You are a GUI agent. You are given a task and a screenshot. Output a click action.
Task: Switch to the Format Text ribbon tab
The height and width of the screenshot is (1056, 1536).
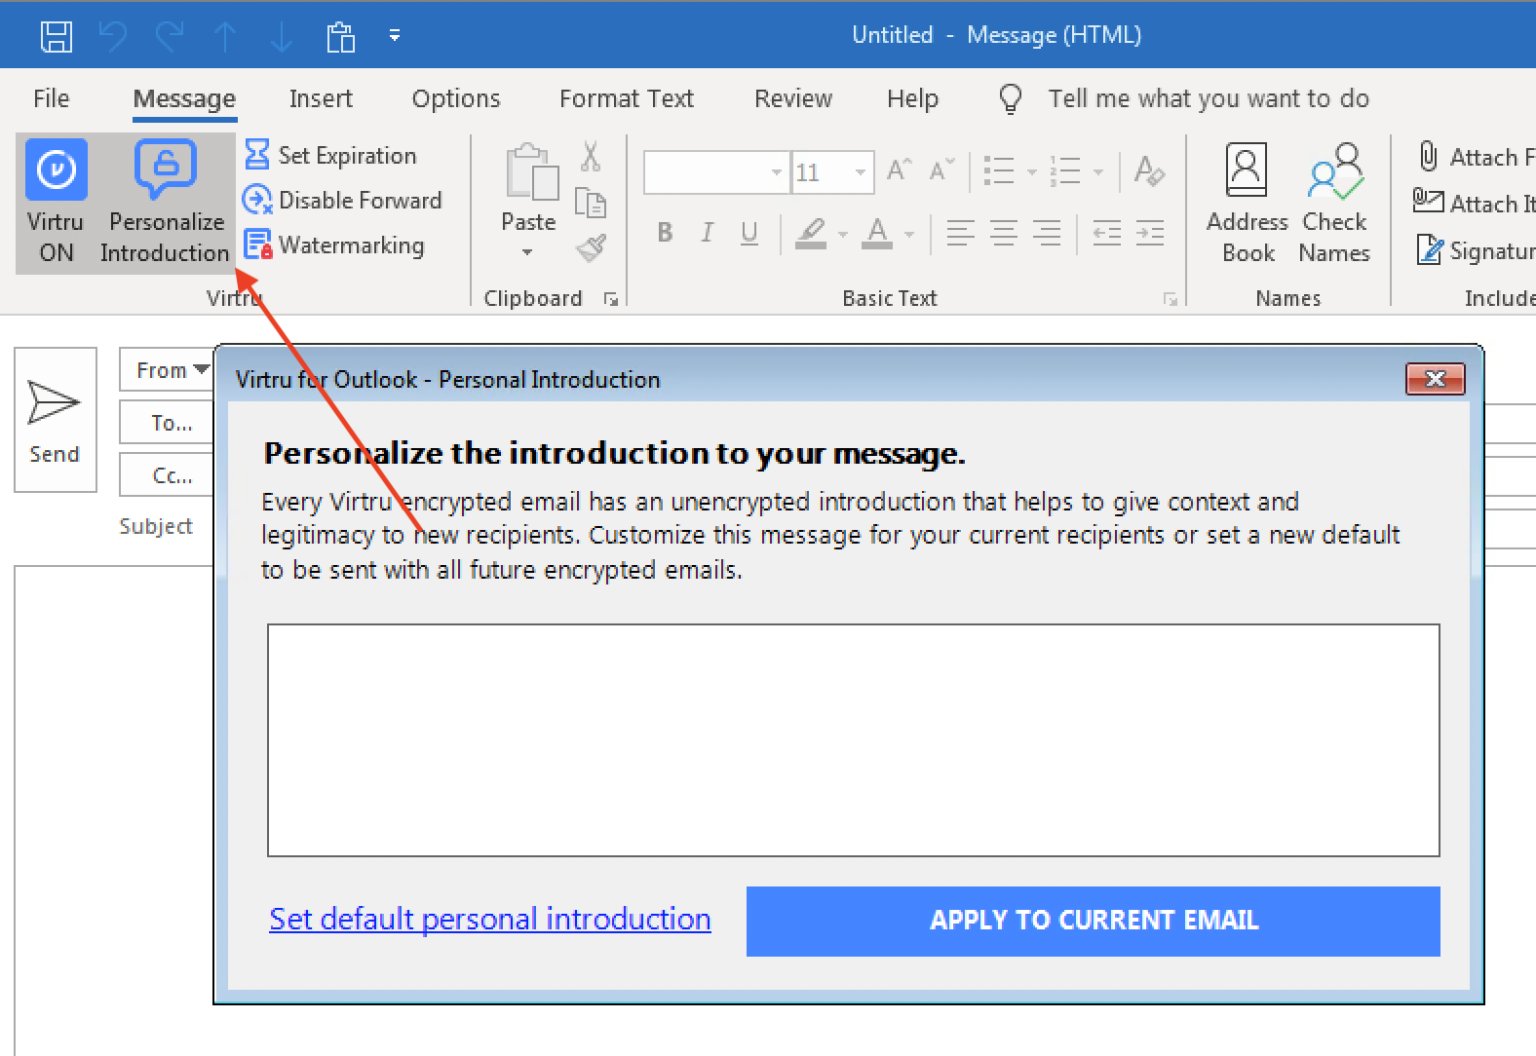click(x=626, y=98)
